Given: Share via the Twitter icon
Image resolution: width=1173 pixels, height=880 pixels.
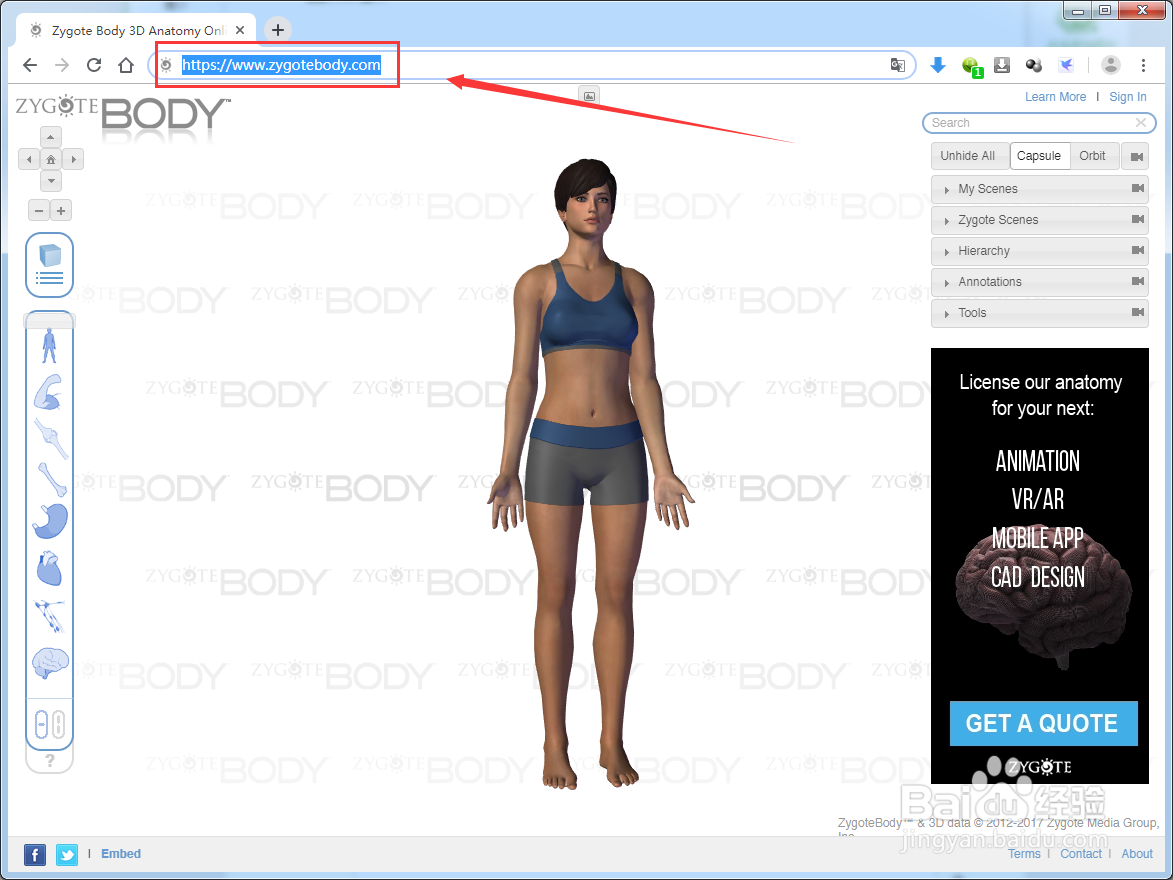Looking at the screenshot, I should pos(67,854).
